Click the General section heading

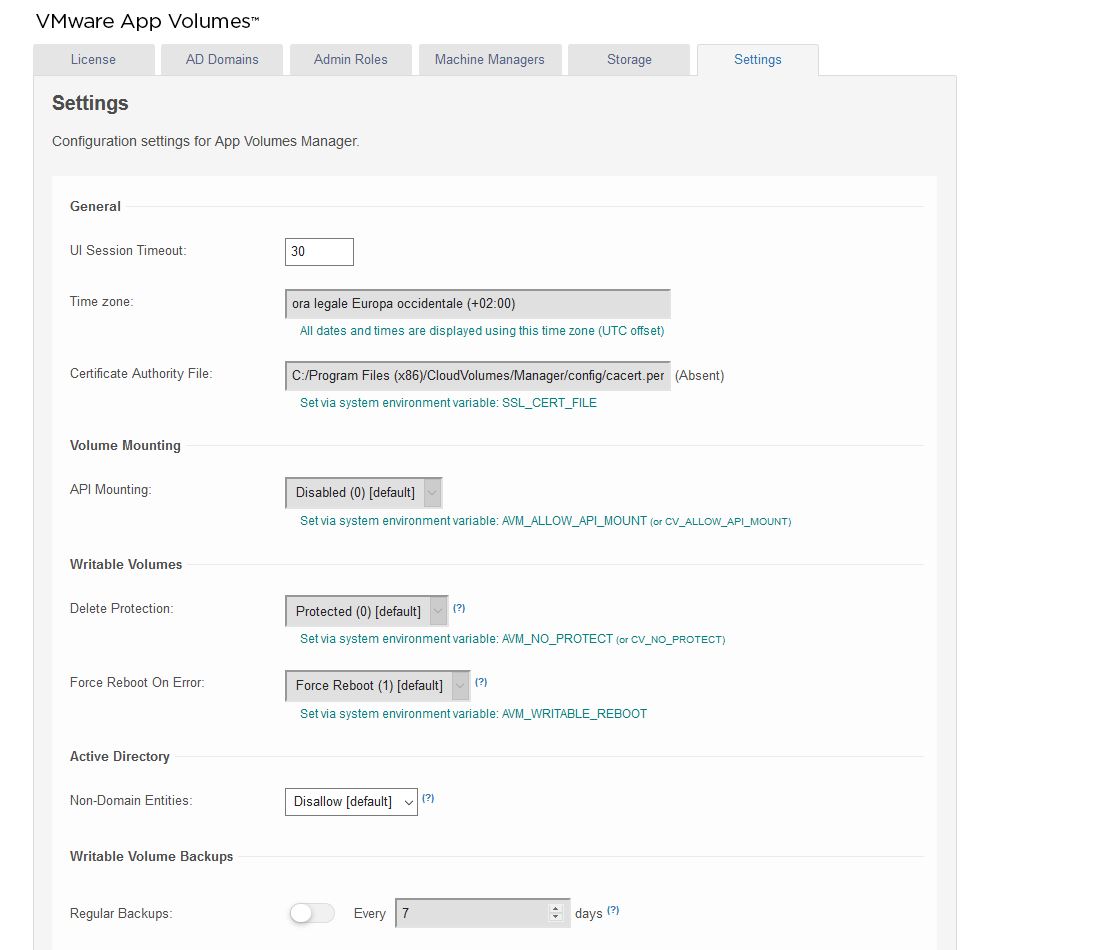pyautogui.click(x=95, y=206)
